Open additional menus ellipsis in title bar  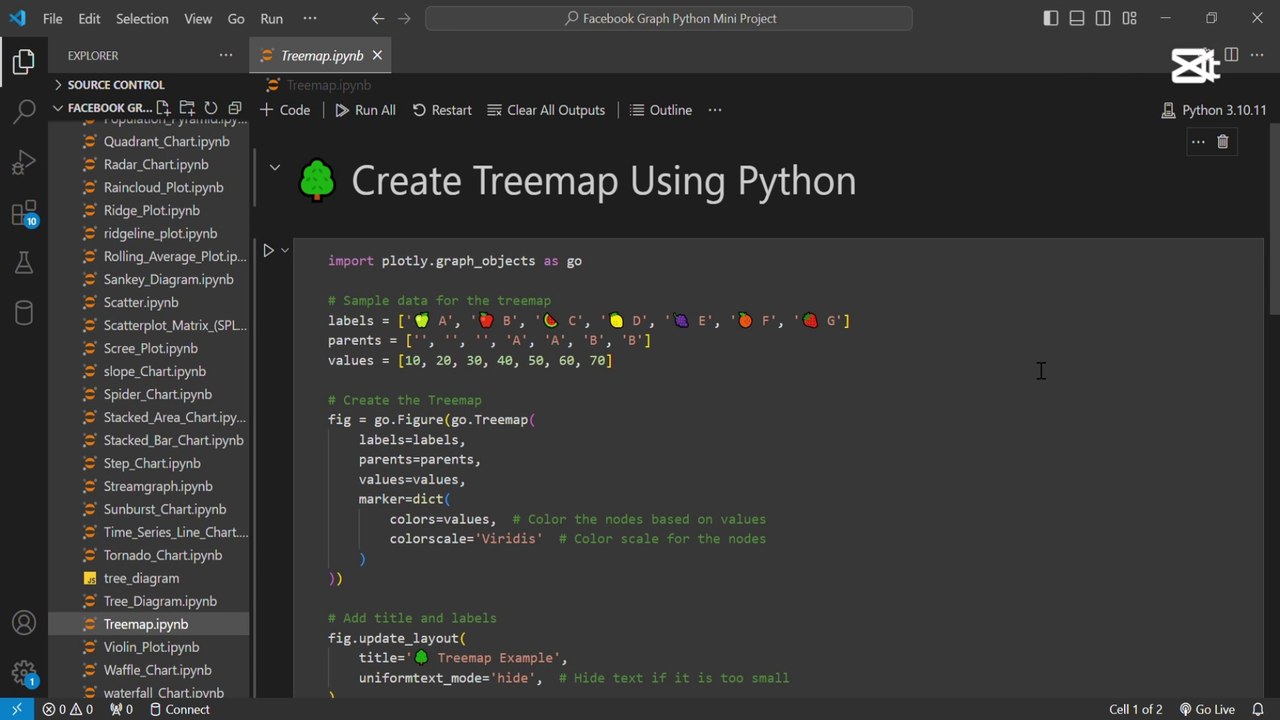click(x=310, y=18)
